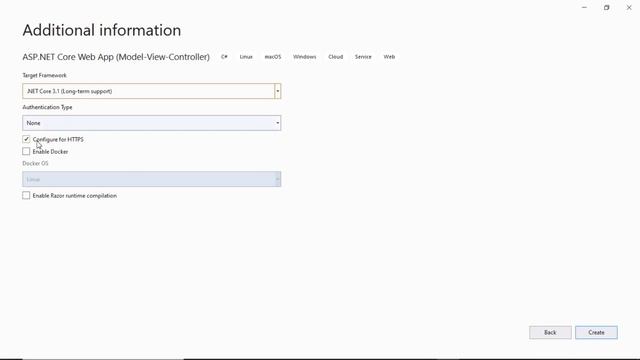Viewport: 640px width, 360px height.
Task: Click the macOS tag label
Action: (273, 57)
